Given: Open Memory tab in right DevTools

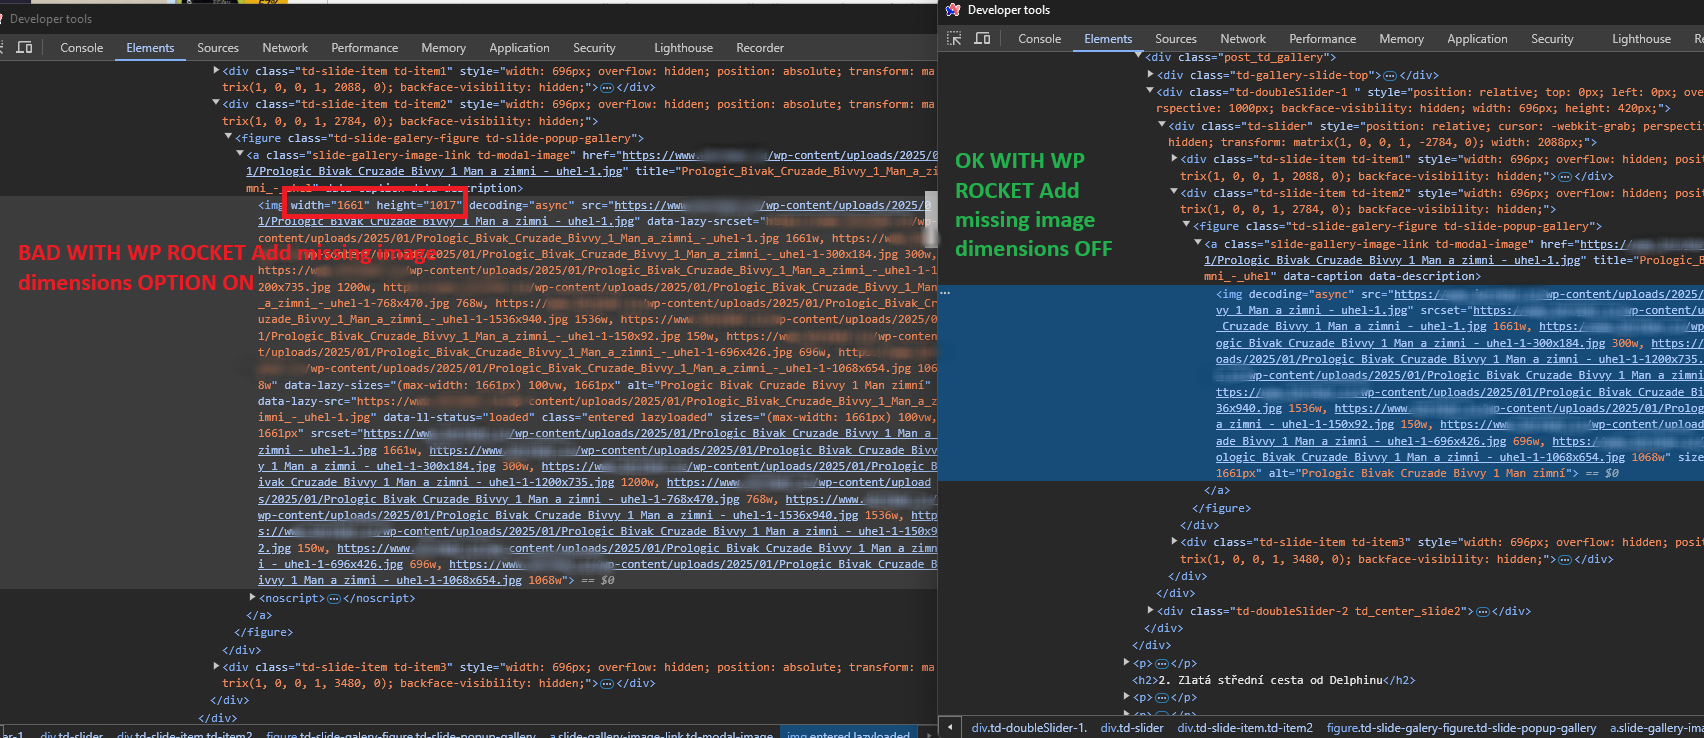Looking at the screenshot, I should (1402, 39).
